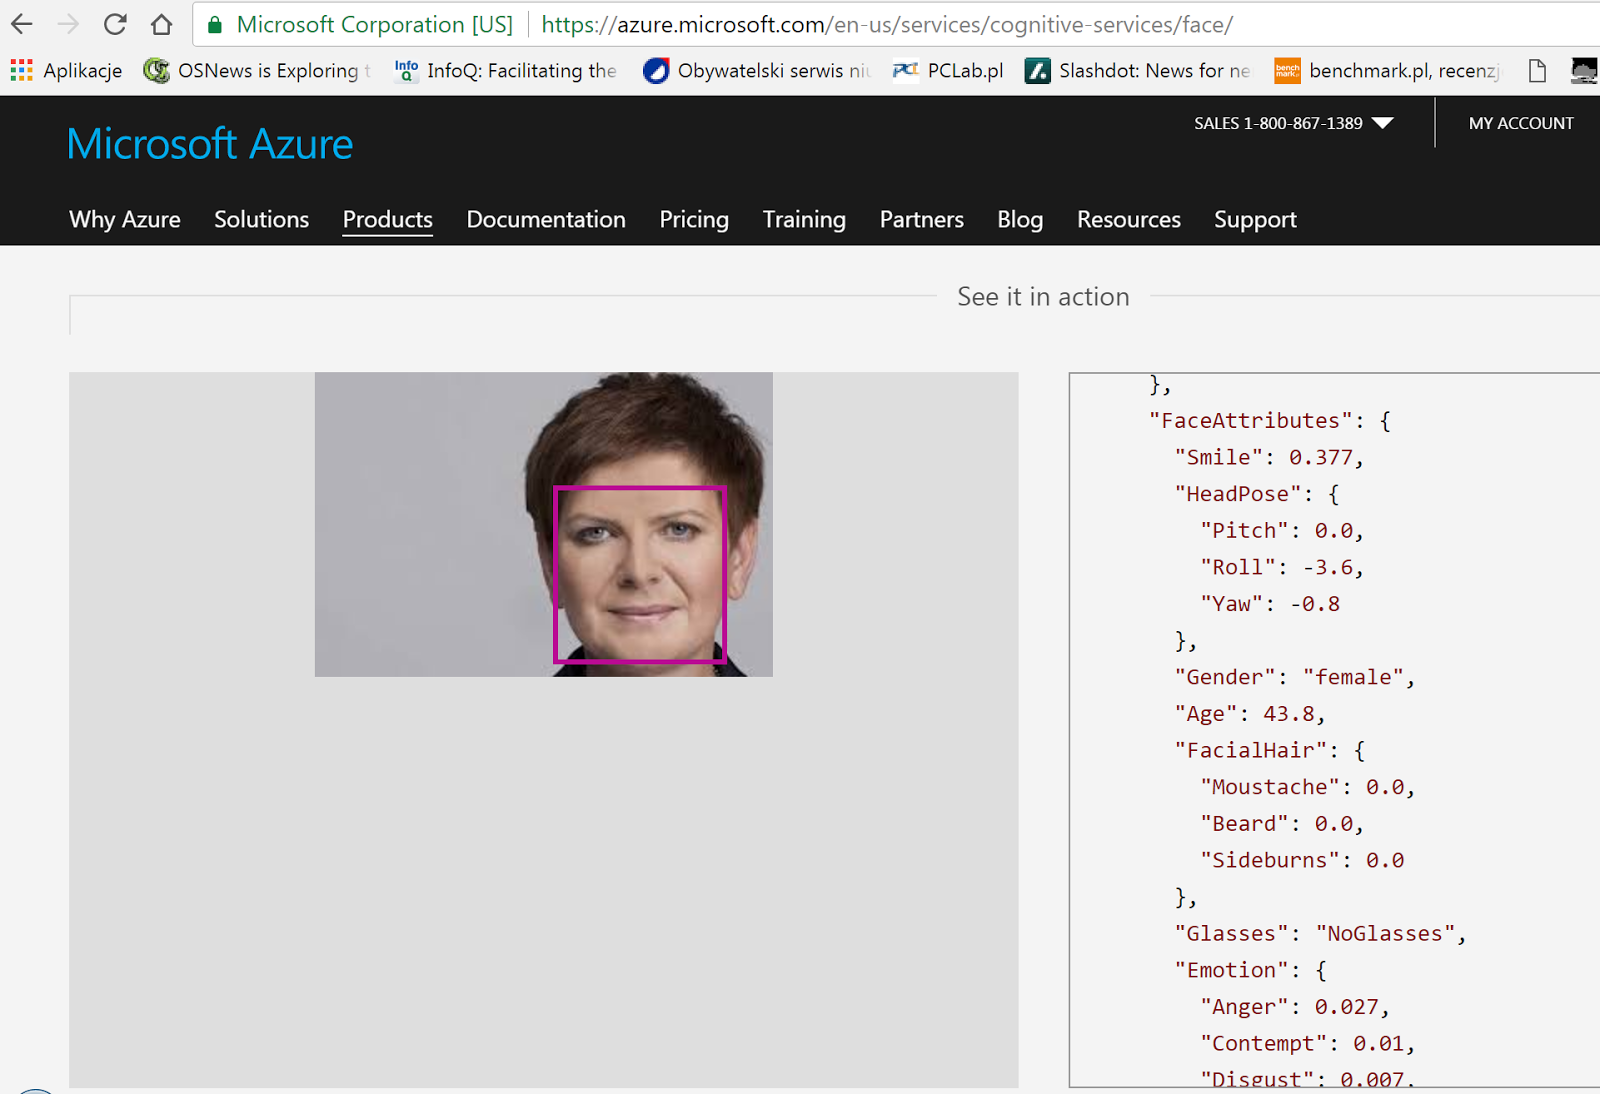
Task: Go to MY ACCOUNT
Action: click(x=1520, y=123)
